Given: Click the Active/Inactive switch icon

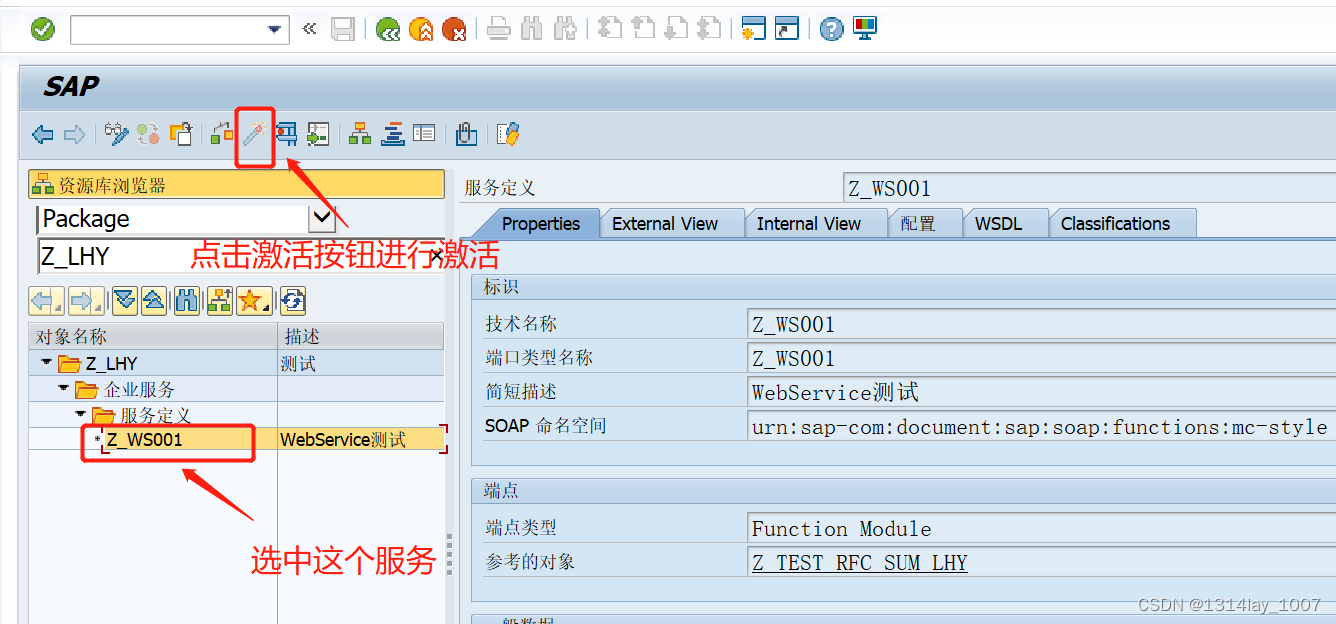Looking at the screenshot, I should pyautogui.click(x=148, y=134).
